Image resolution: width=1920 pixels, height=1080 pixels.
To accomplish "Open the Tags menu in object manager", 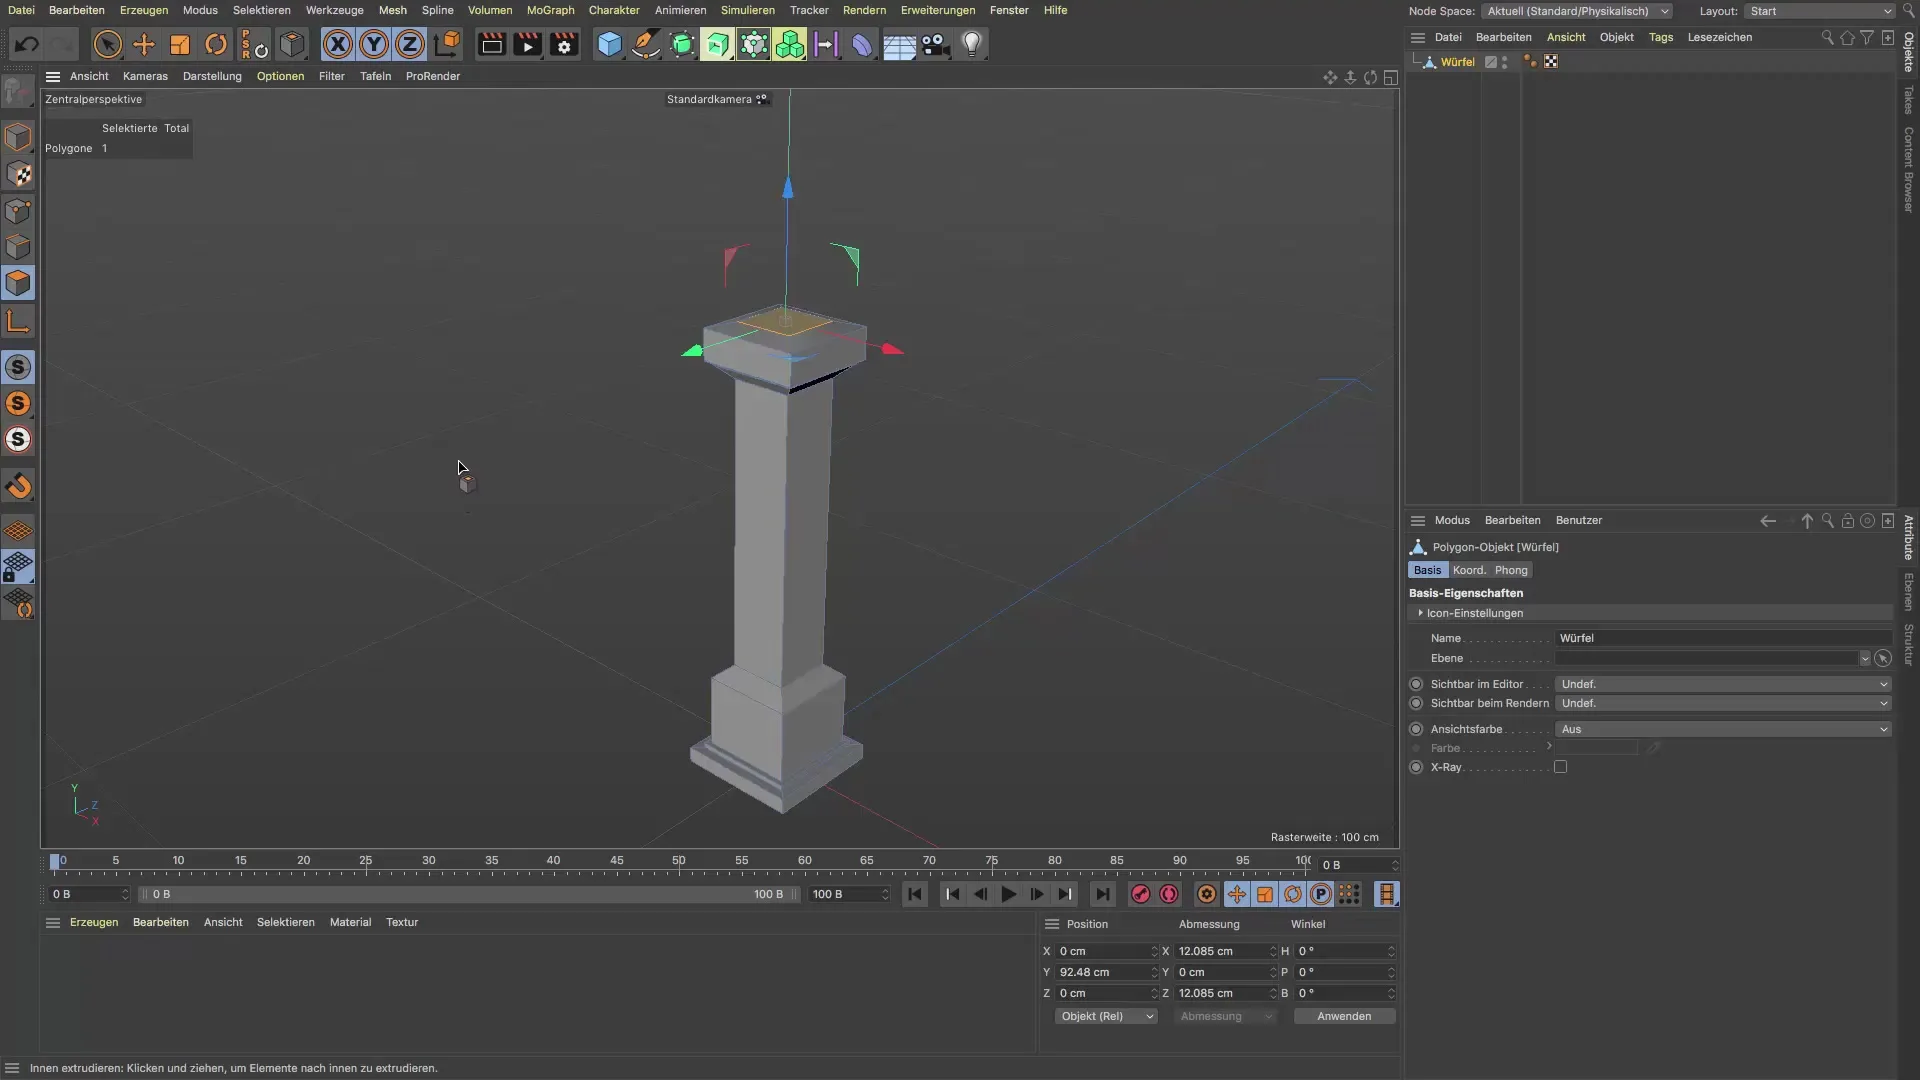I will [1660, 37].
